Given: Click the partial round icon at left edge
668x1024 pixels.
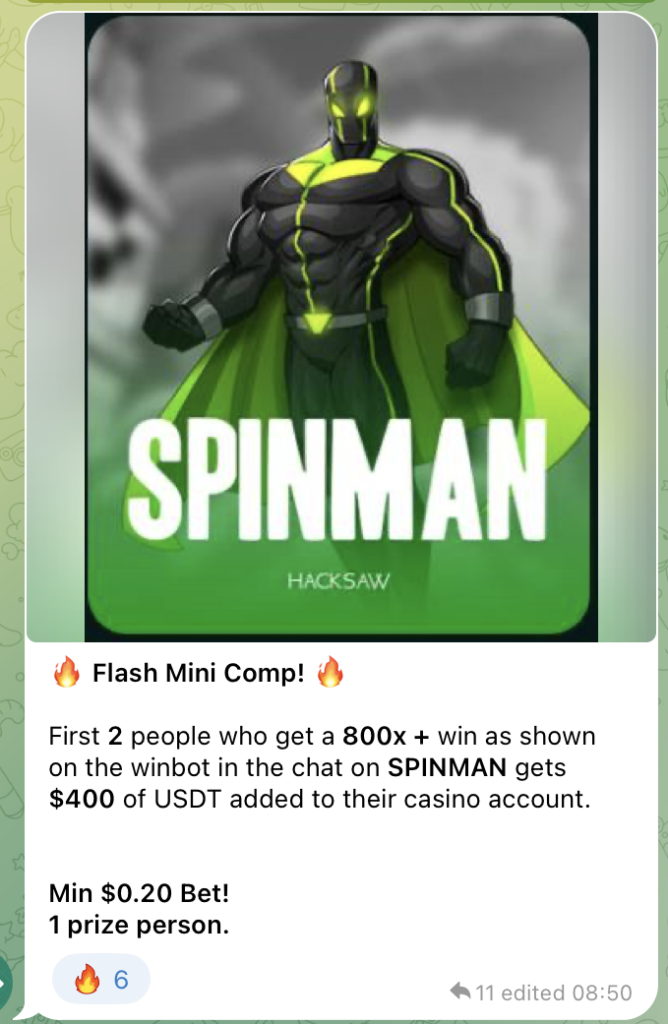Looking at the screenshot, I should (x=5, y=983).
